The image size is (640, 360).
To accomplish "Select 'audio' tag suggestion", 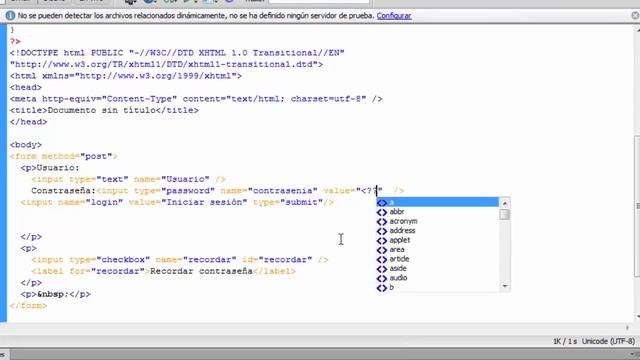I will pyautogui.click(x=437, y=278).
